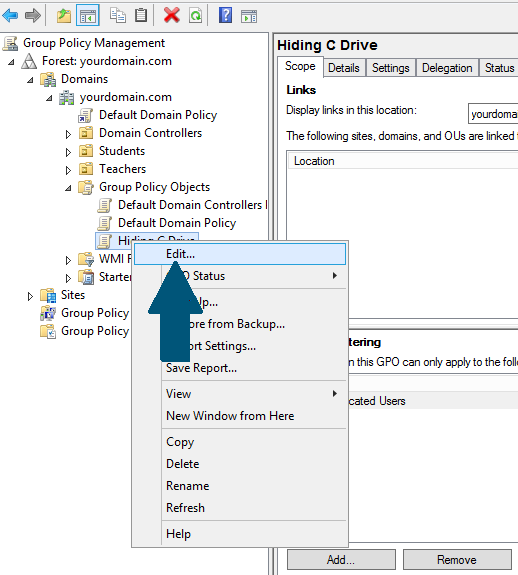Image resolution: width=518 pixels, height=575 pixels.
Task: Toggle the Show/Hide Action Pane icon
Action: 249,16
